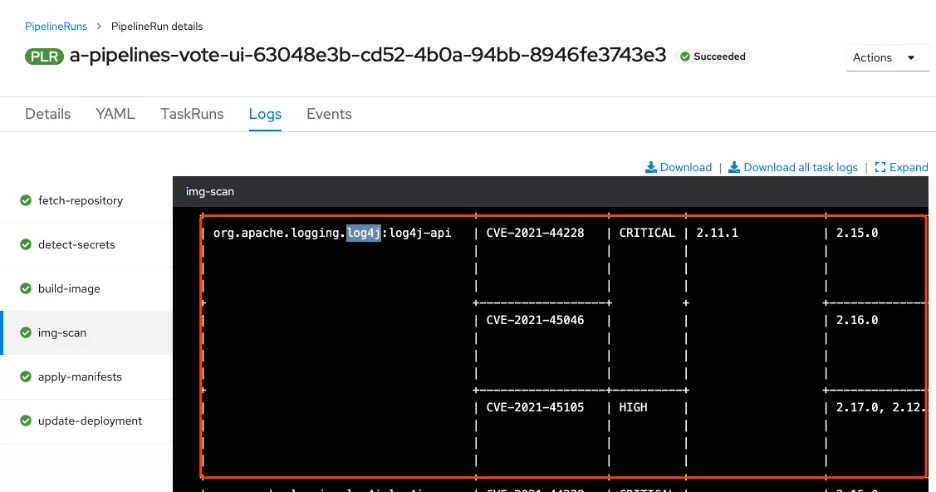The height and width of the screenshot is (492, 936).
Task: Select the Logs tab
Action: tap(265, 114)
